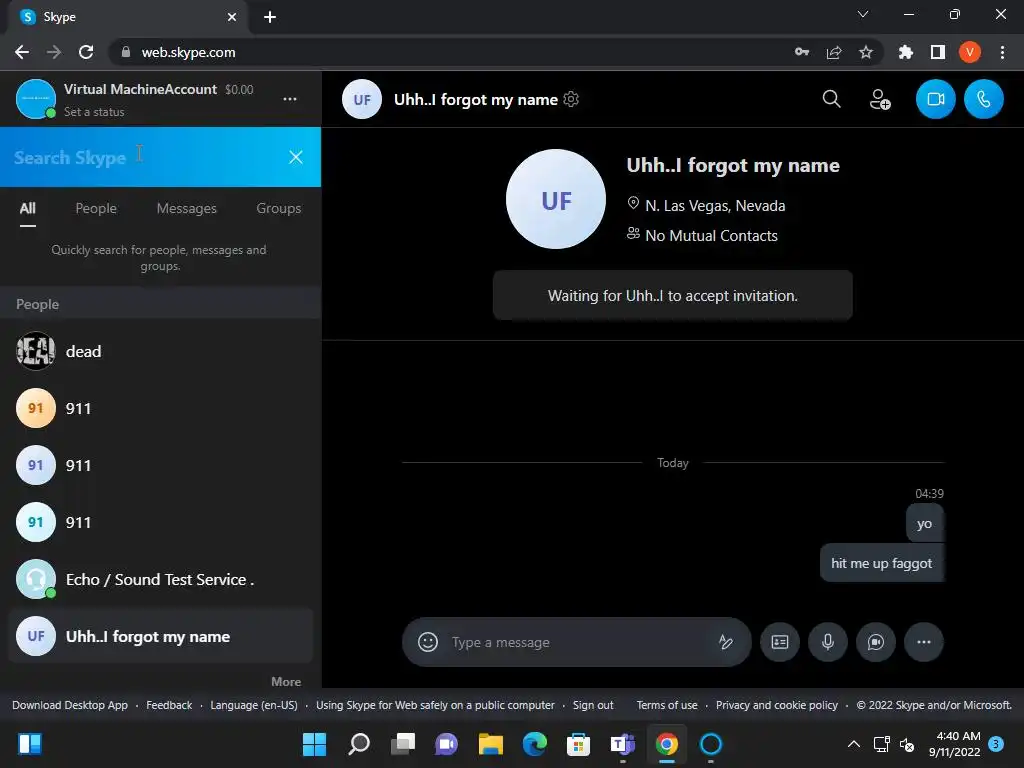Click Virtual MachineAccount profile avatar
Image resolution: width=1024 pixels, height=768 pixels.
[x=35, y=99]
